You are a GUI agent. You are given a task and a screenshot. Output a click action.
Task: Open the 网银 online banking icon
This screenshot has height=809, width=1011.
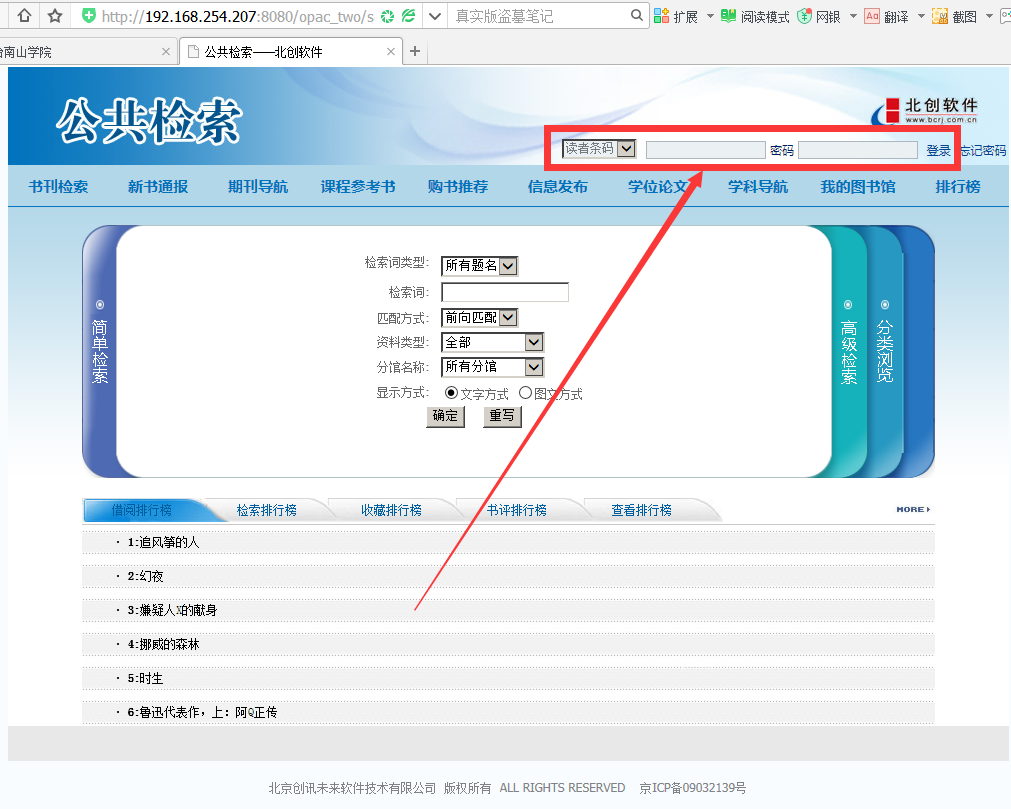coord(804,16)
